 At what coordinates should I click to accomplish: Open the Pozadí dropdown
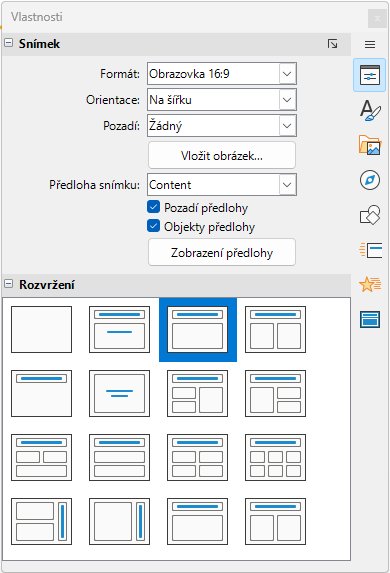[287, 126]
